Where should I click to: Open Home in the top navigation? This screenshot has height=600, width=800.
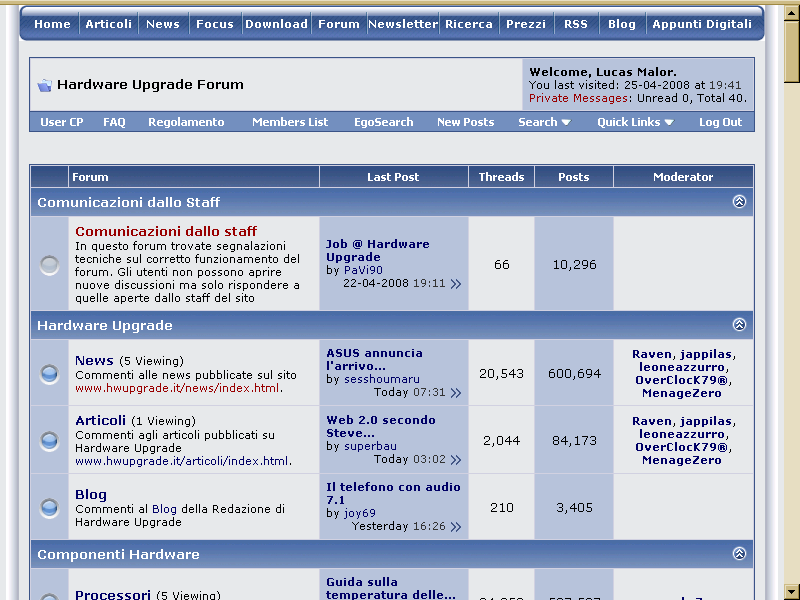tap(52, 24)
